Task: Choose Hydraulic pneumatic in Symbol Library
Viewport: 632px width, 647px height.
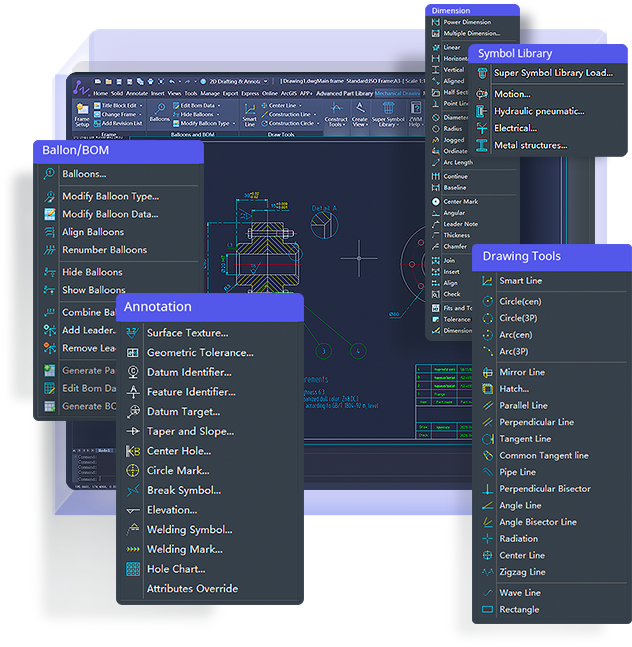Action: [x=538, y=111]
